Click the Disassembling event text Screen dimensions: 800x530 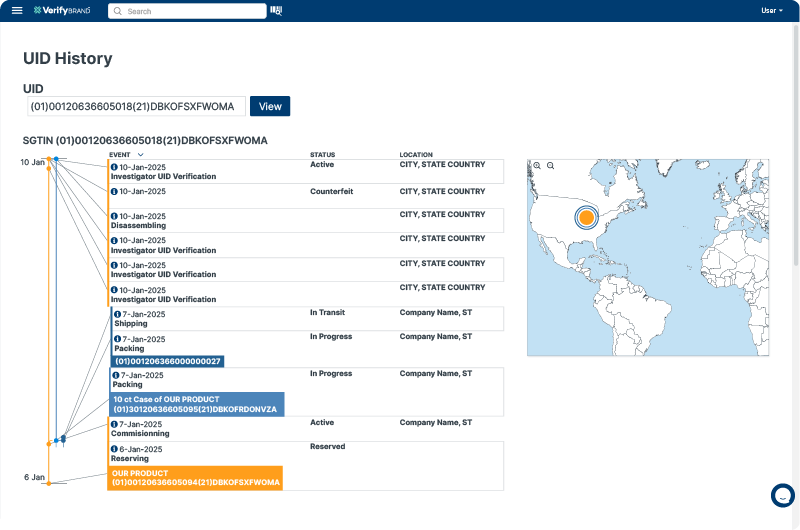tap(138, 225)
